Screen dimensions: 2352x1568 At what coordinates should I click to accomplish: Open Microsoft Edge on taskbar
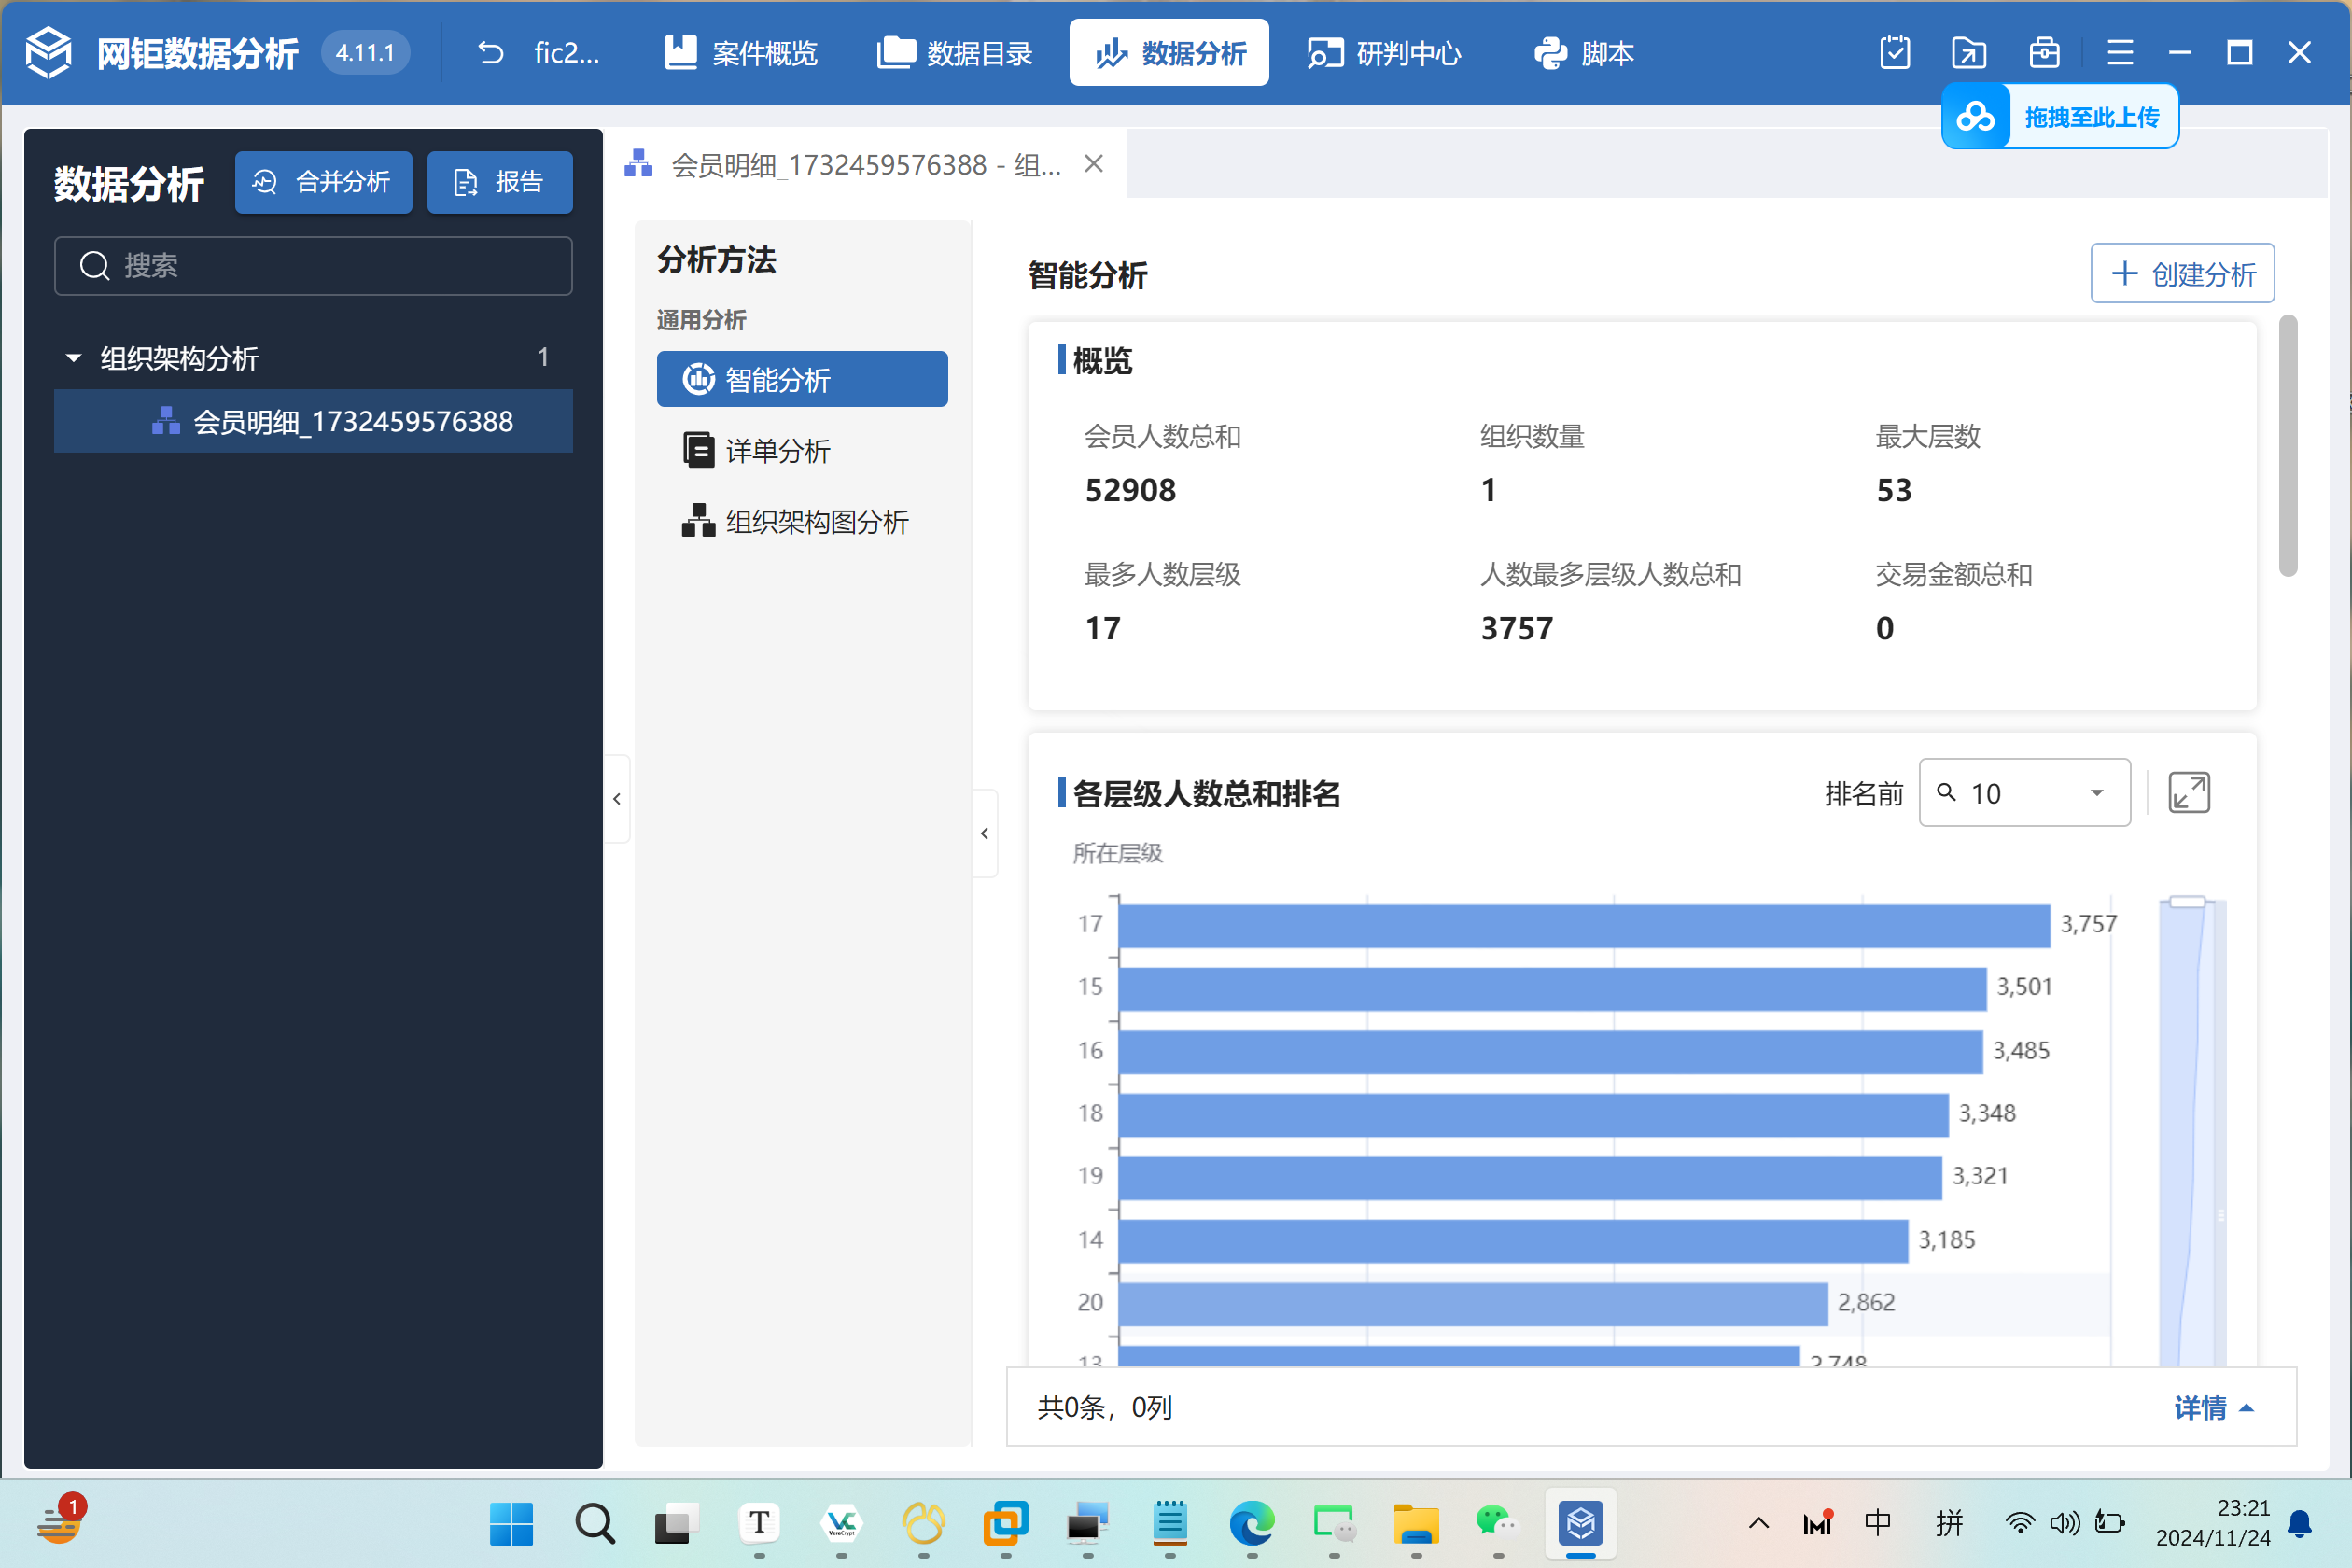pyautogui.click(x=1252, y=1524)
